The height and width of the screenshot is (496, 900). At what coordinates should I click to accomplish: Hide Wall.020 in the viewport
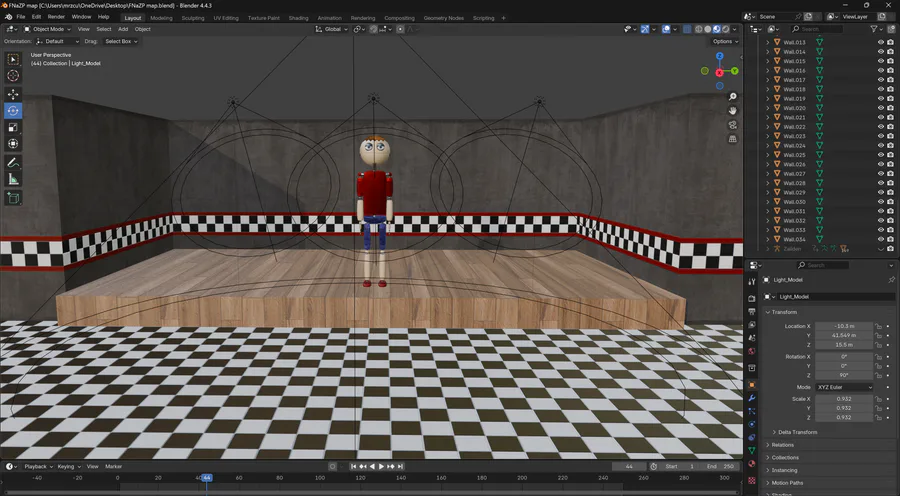tap(881, 108)
